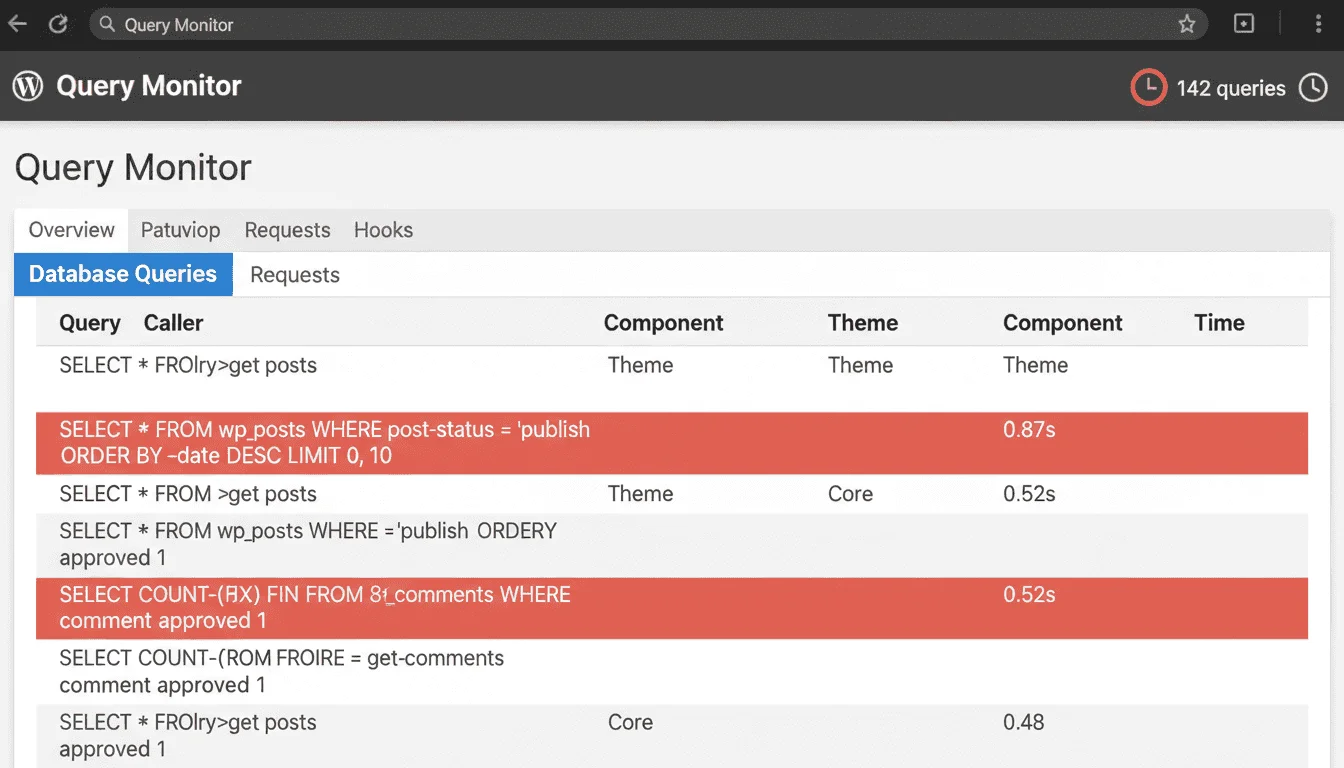Open the browser extension icon beside the star
Screen dimensions: 1344x768
coord(1244,24)
